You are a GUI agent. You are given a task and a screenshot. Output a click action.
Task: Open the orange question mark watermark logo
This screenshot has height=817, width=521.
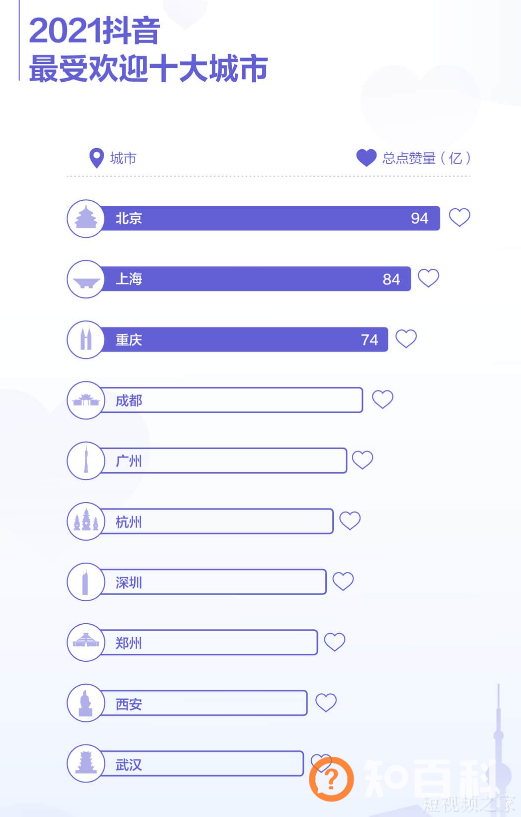click(331, 779)
